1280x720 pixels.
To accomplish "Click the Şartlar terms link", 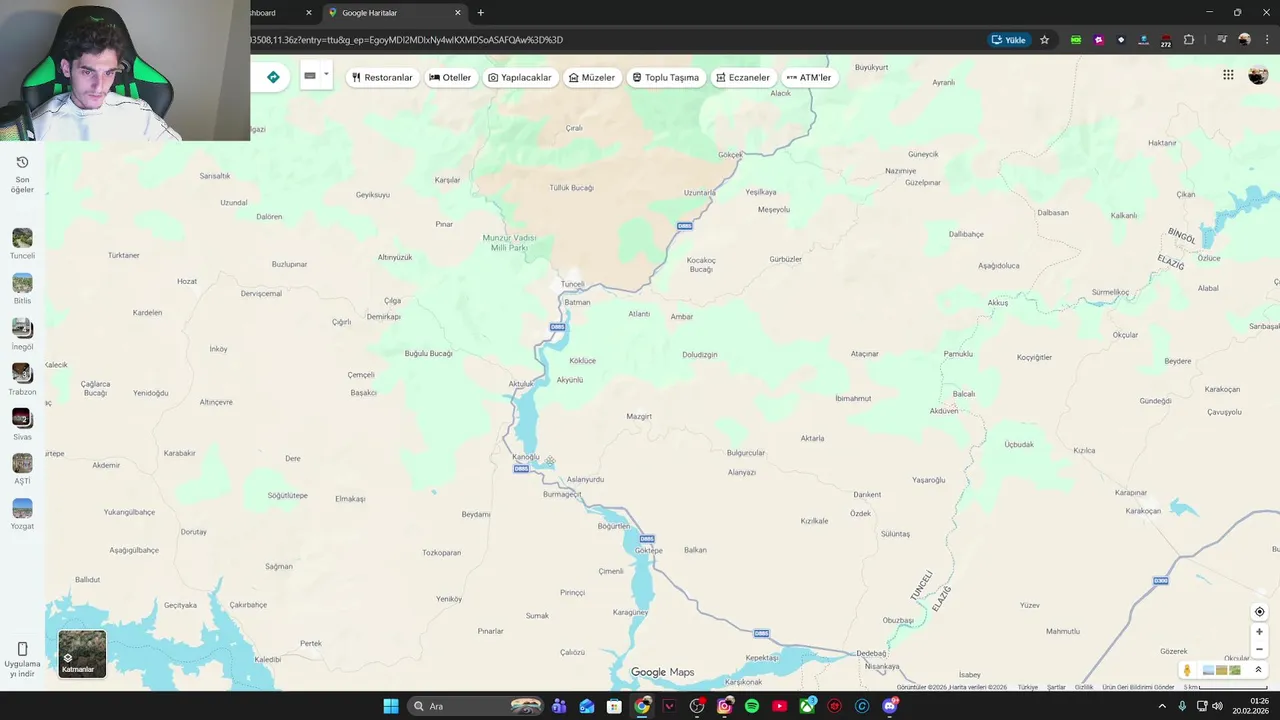I will click(x=1056, y=687).
